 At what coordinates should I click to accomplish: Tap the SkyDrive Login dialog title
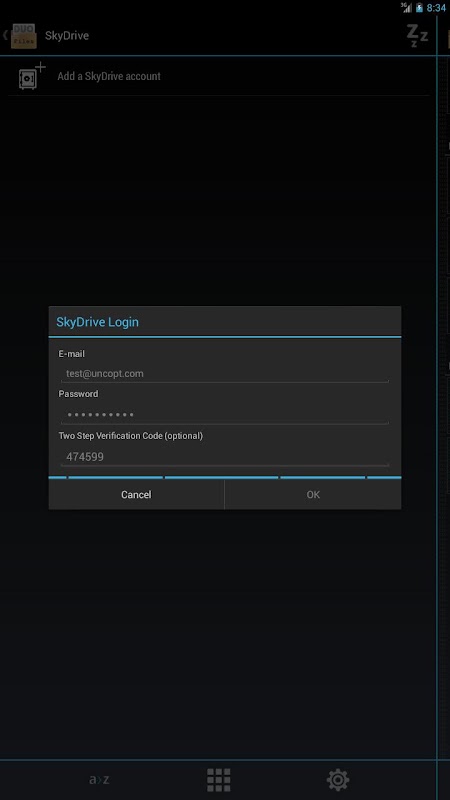[97, 322]
